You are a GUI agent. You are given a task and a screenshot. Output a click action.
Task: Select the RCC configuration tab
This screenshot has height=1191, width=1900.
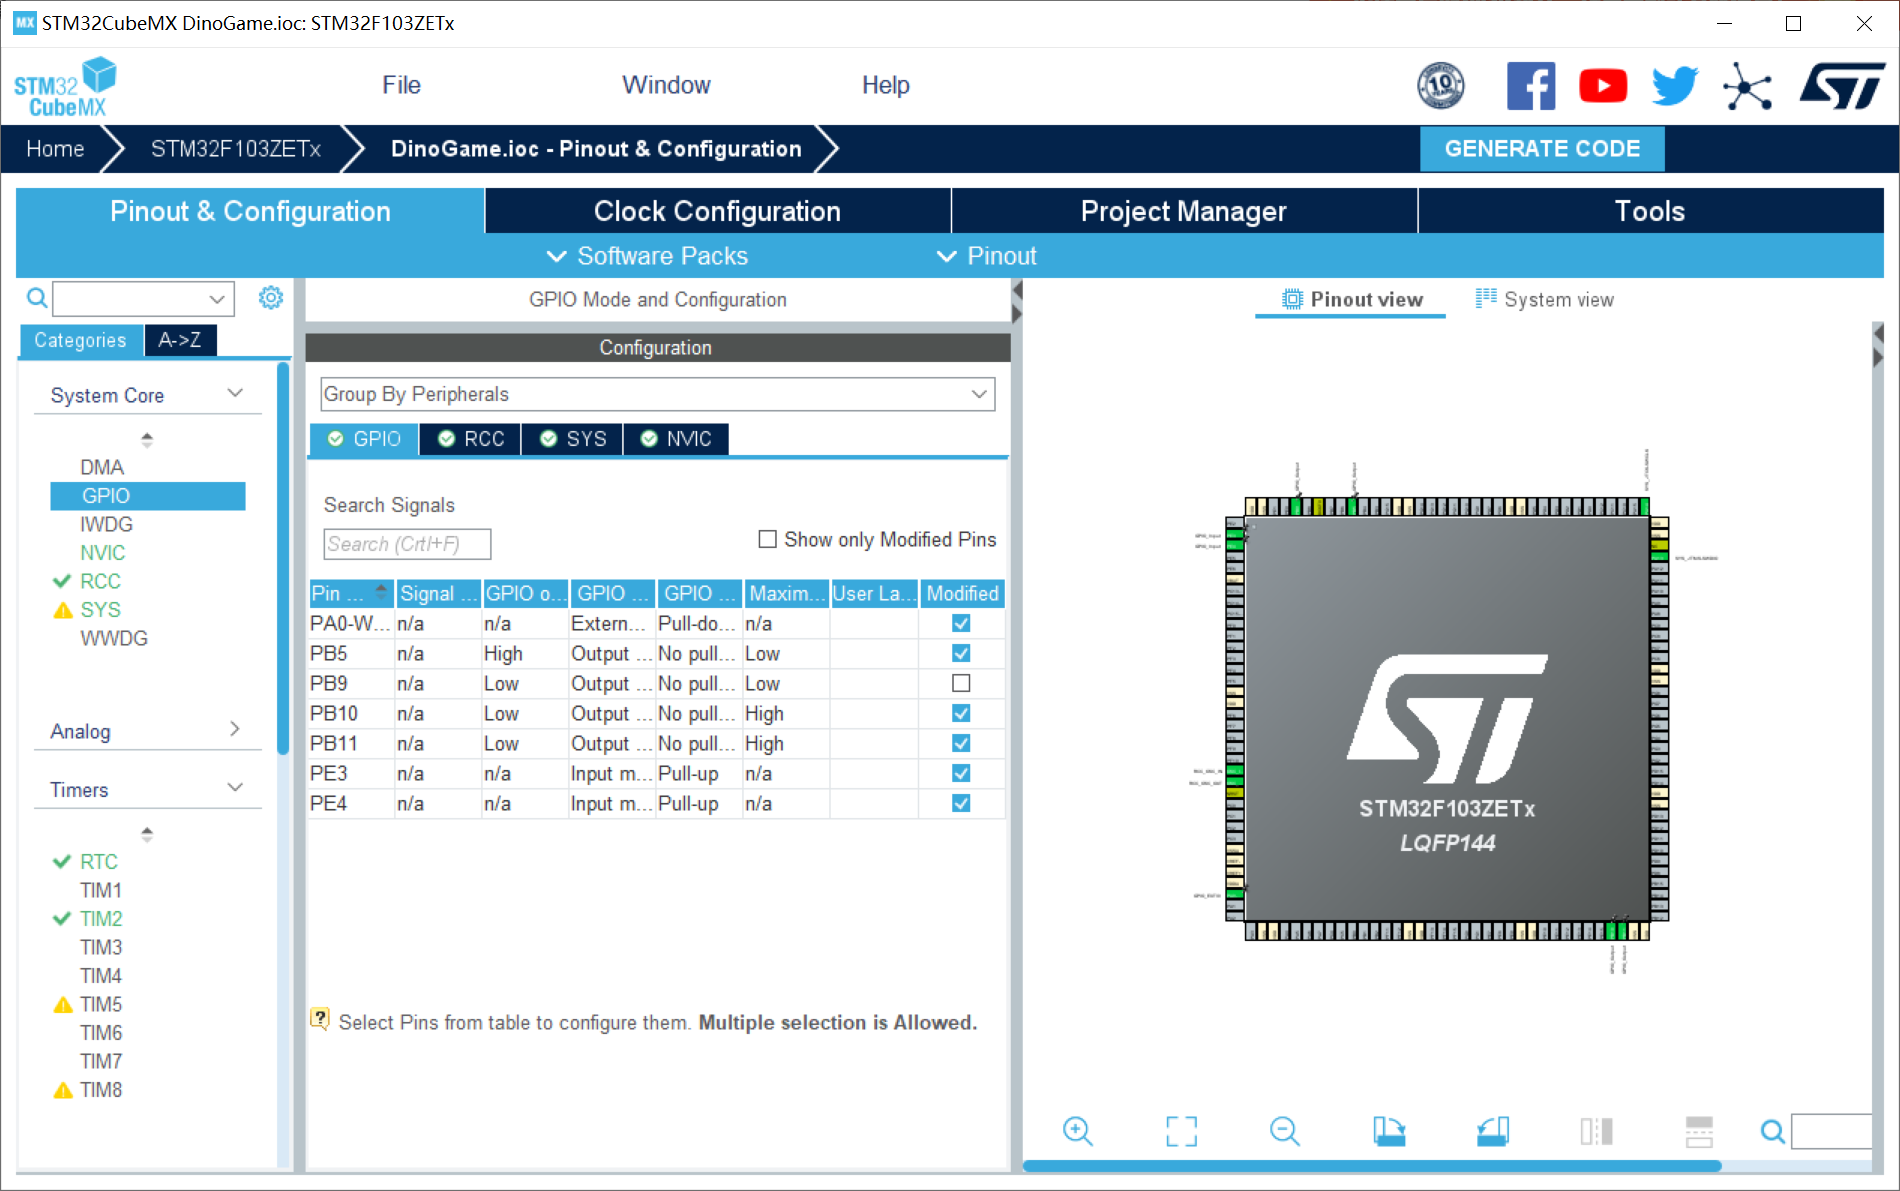coord(471,439)
